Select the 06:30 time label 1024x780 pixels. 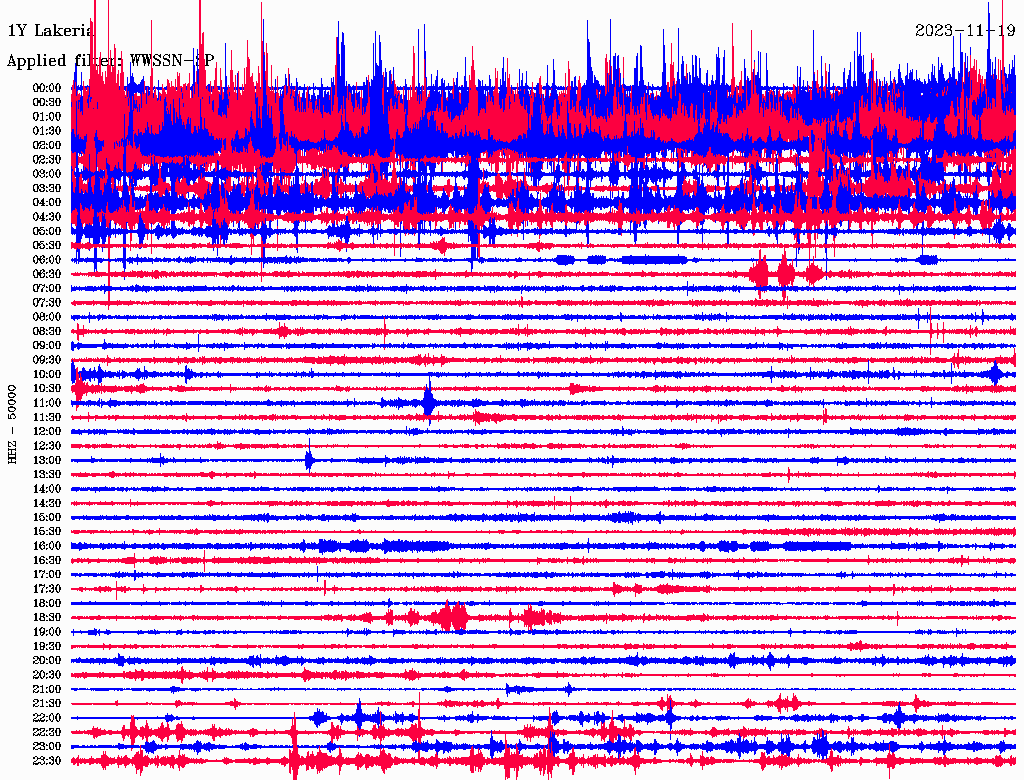click(x=47, y=274)
